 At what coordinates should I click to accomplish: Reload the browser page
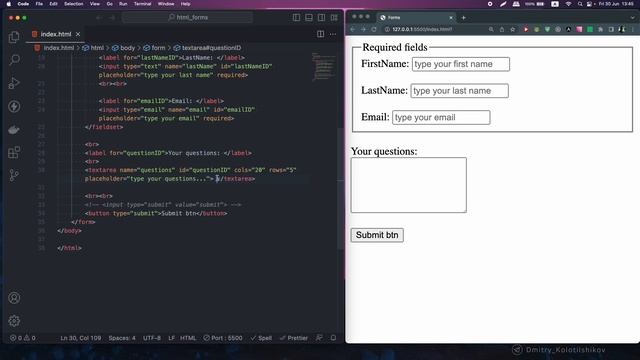point(373,29)
